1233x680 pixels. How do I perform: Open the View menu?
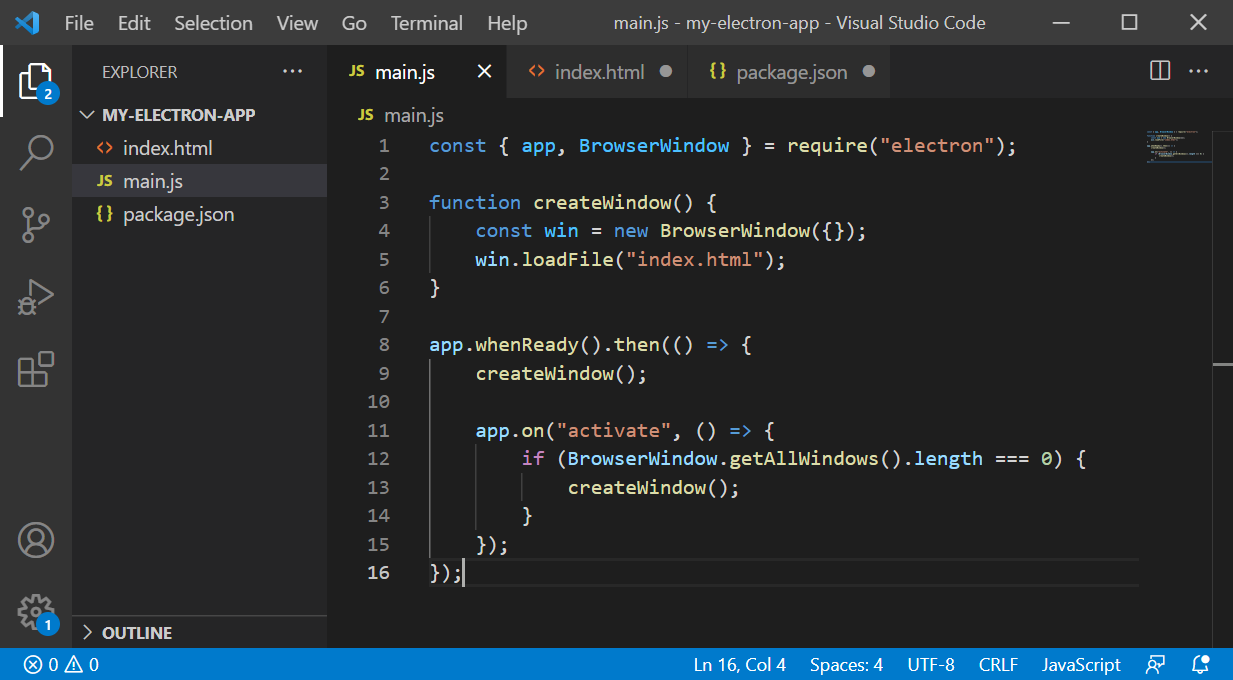[297, 22]
